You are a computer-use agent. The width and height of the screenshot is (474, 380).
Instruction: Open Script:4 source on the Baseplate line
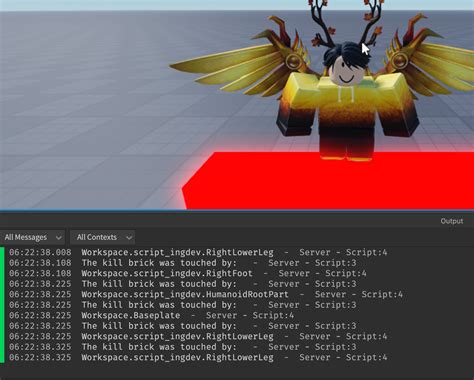(273, 315)
